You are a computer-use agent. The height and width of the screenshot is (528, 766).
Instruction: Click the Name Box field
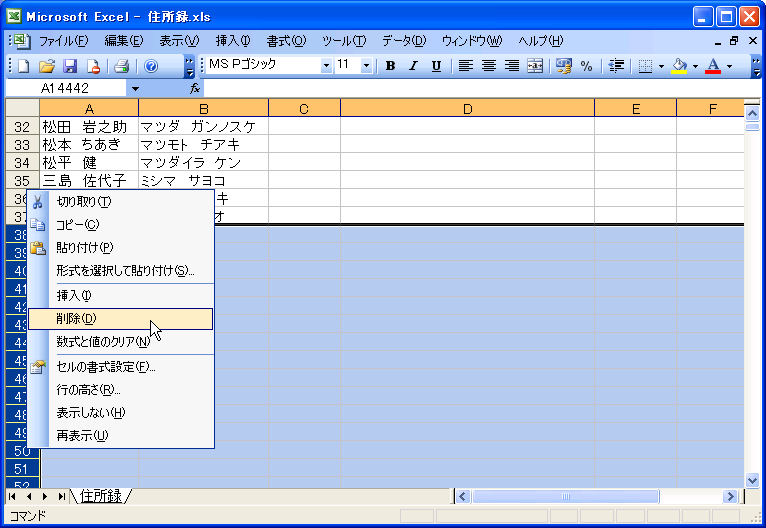click(x=66, y=88)
